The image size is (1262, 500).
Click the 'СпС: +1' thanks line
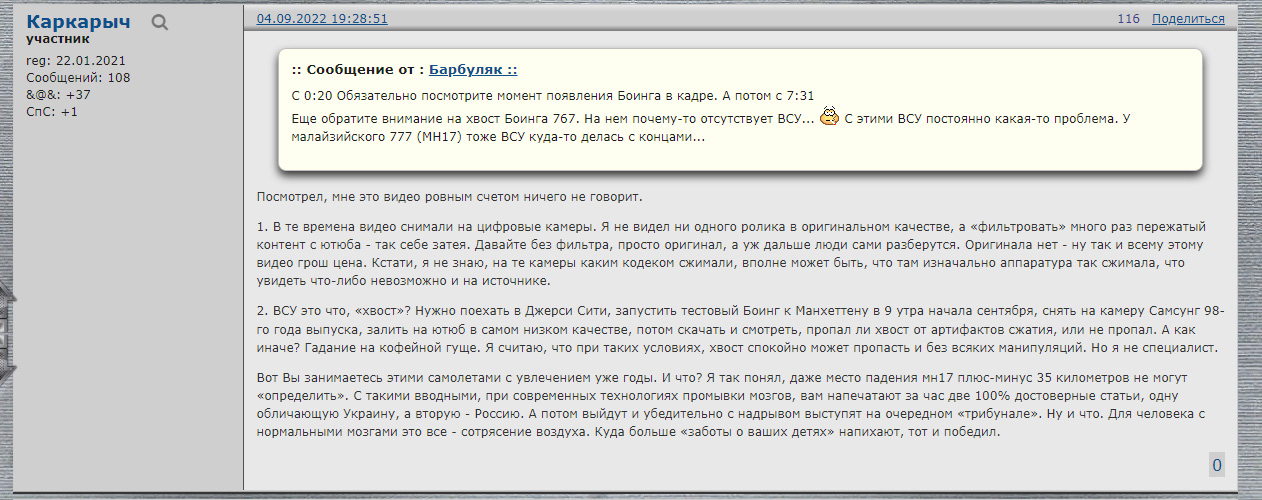52,111
